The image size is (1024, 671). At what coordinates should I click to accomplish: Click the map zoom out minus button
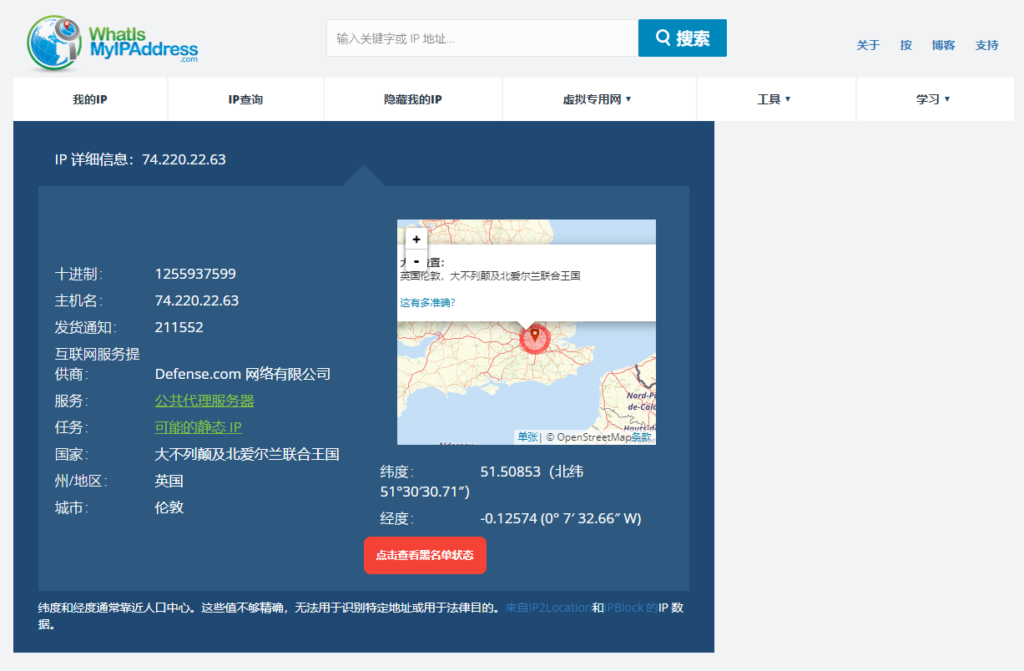(416, 261)
